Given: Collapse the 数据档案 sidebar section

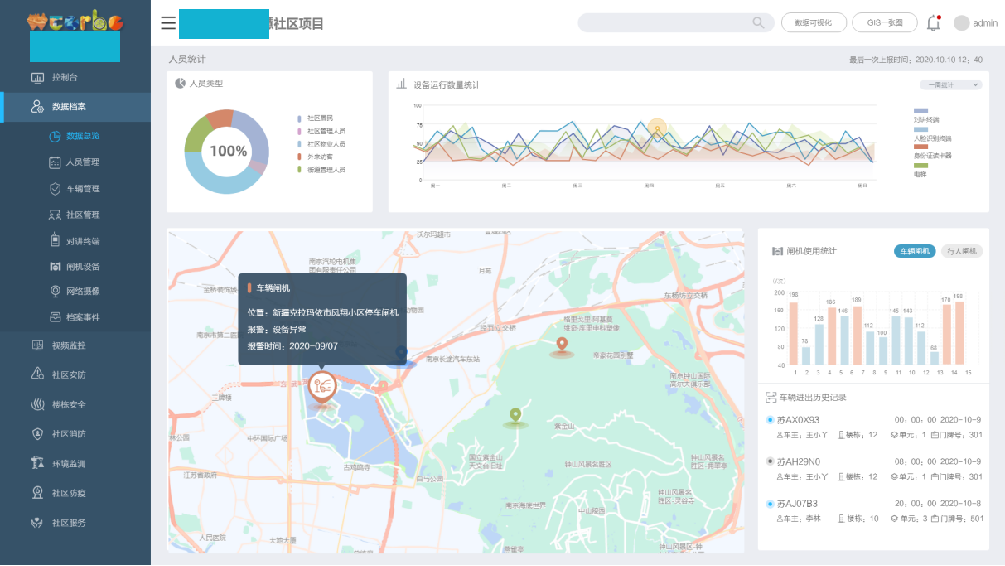Looking at the screenshot, I should coord(76,106).
